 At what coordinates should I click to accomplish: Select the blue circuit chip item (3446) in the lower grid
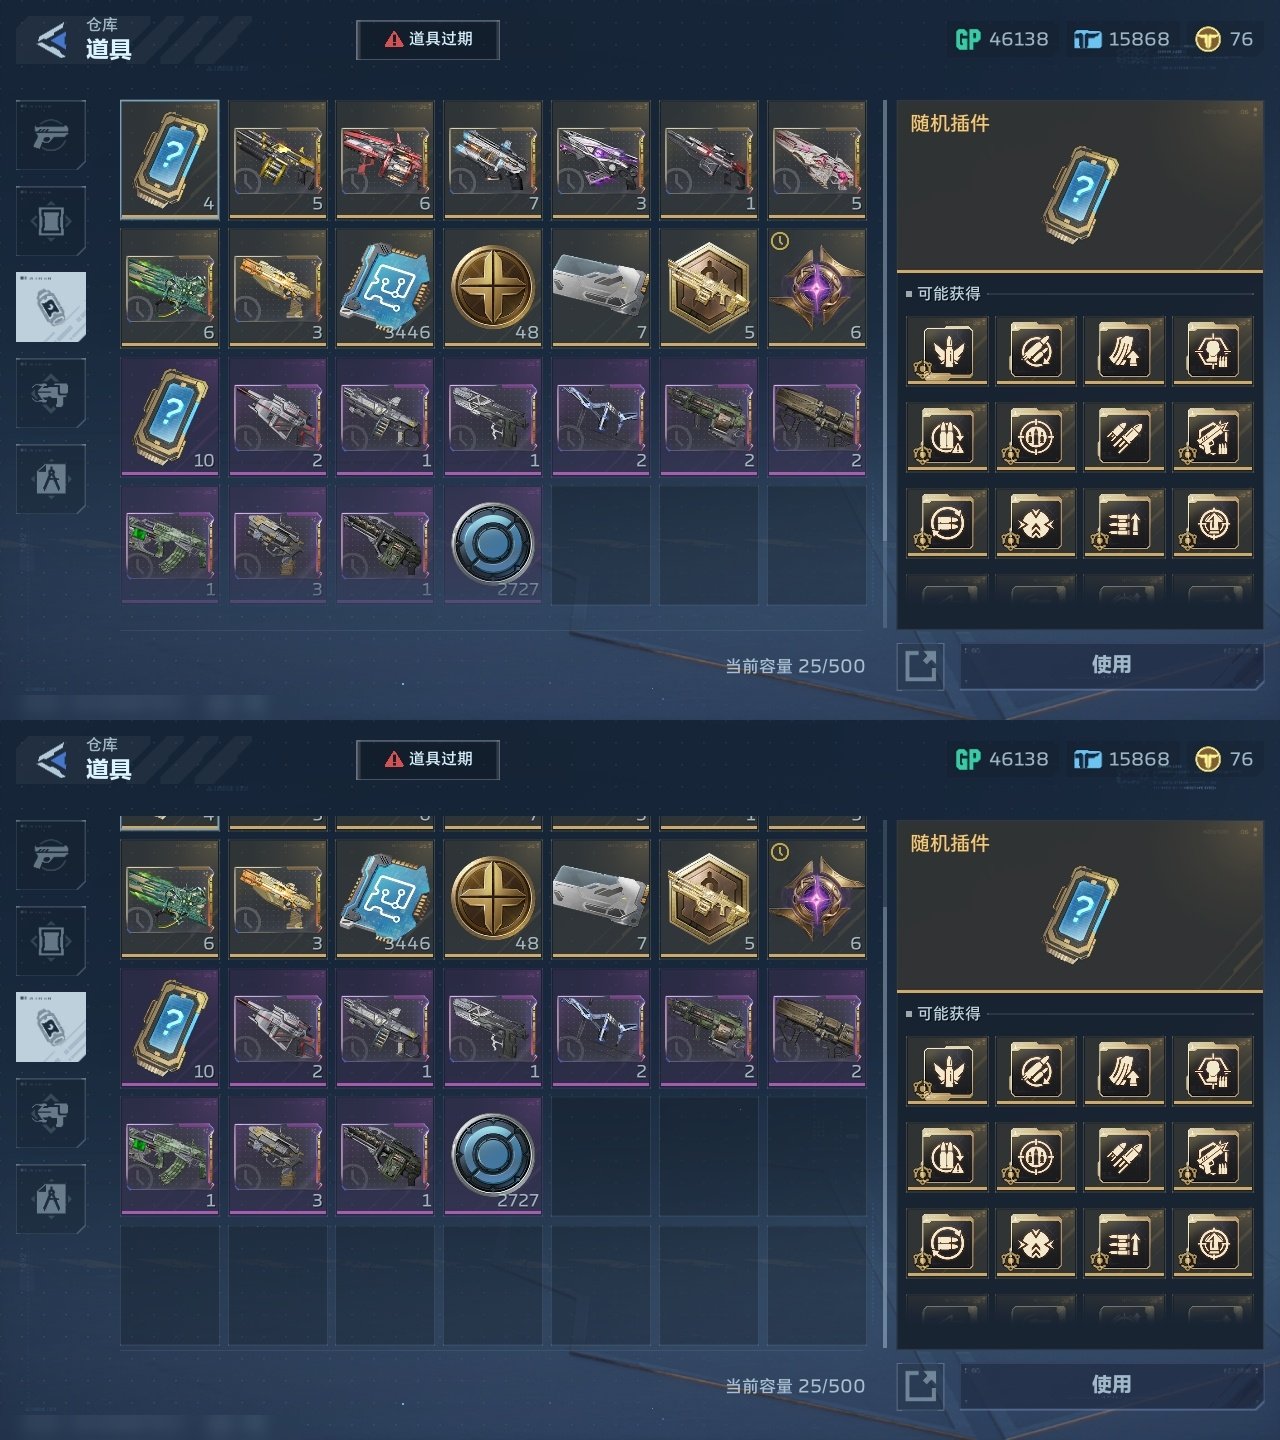[385, 898]
